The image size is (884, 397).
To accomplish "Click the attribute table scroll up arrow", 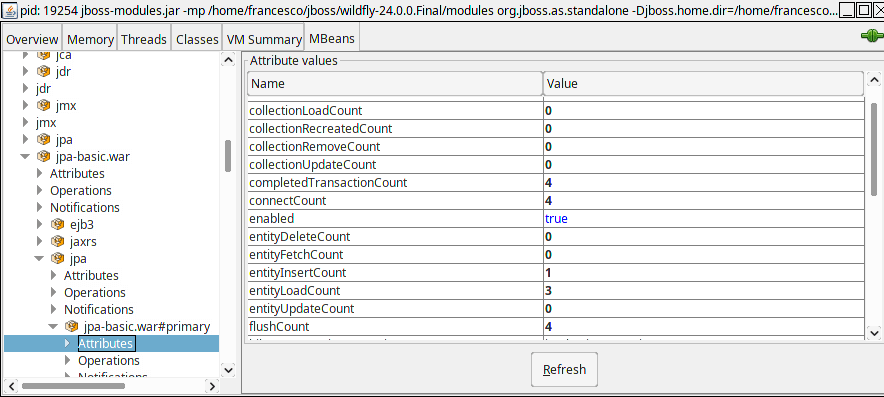I will click(874, 80).
